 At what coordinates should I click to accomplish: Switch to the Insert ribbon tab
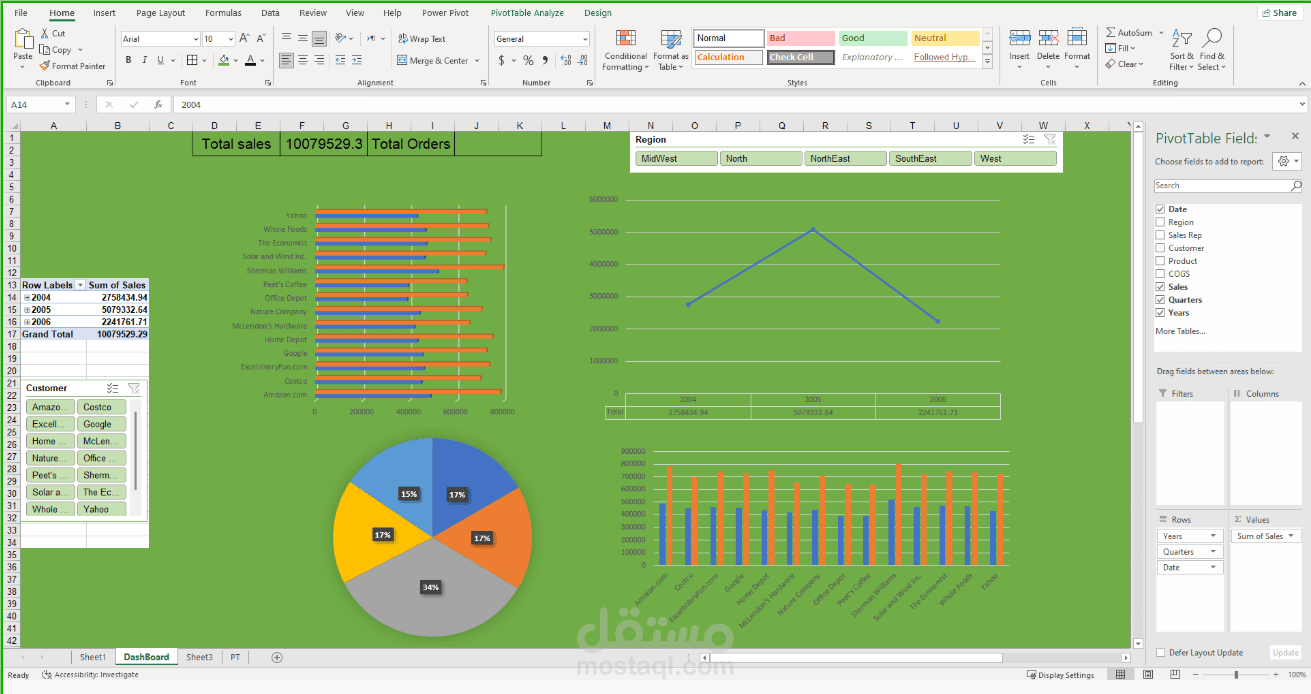104,13
